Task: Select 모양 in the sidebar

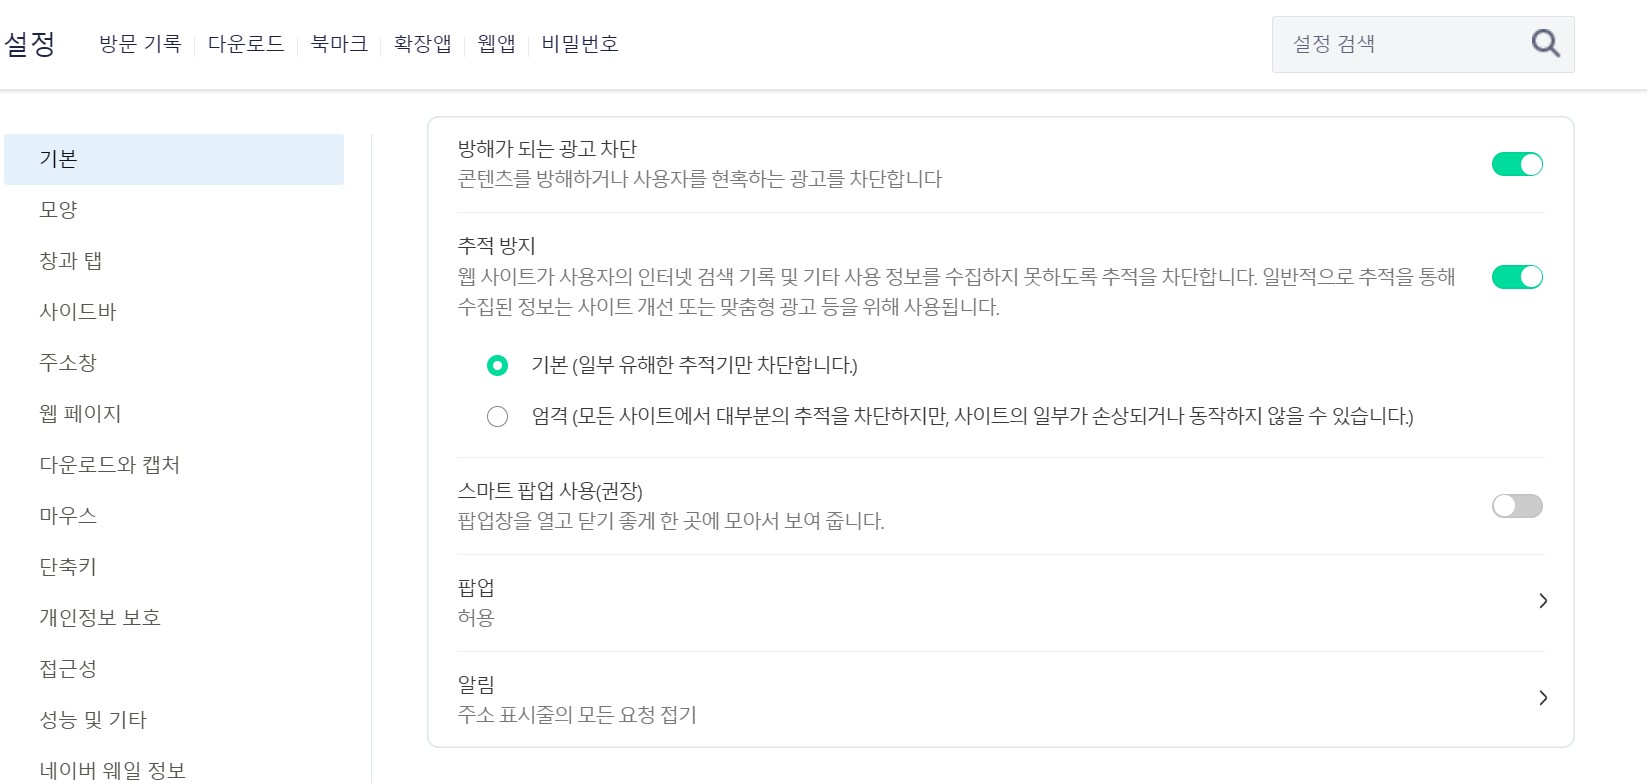Action: 58,210
